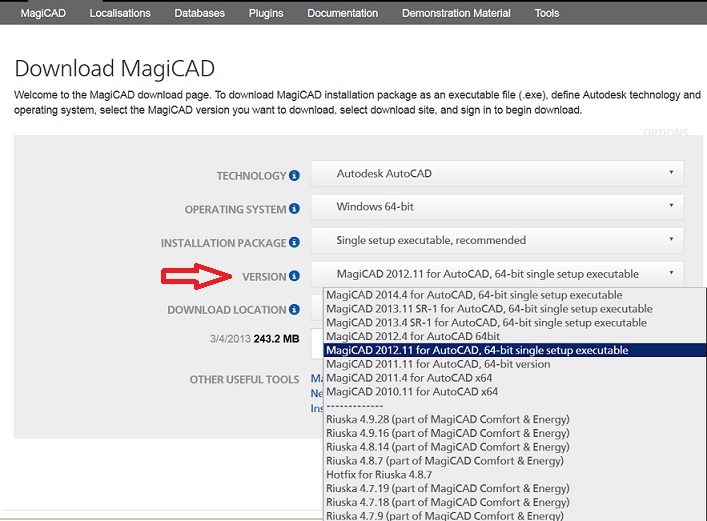707x521 pixels.
Task: Open the Technology dropdown showing Autodesk AutoCAD
Action: pyautogui.click(x=497, y=174)
